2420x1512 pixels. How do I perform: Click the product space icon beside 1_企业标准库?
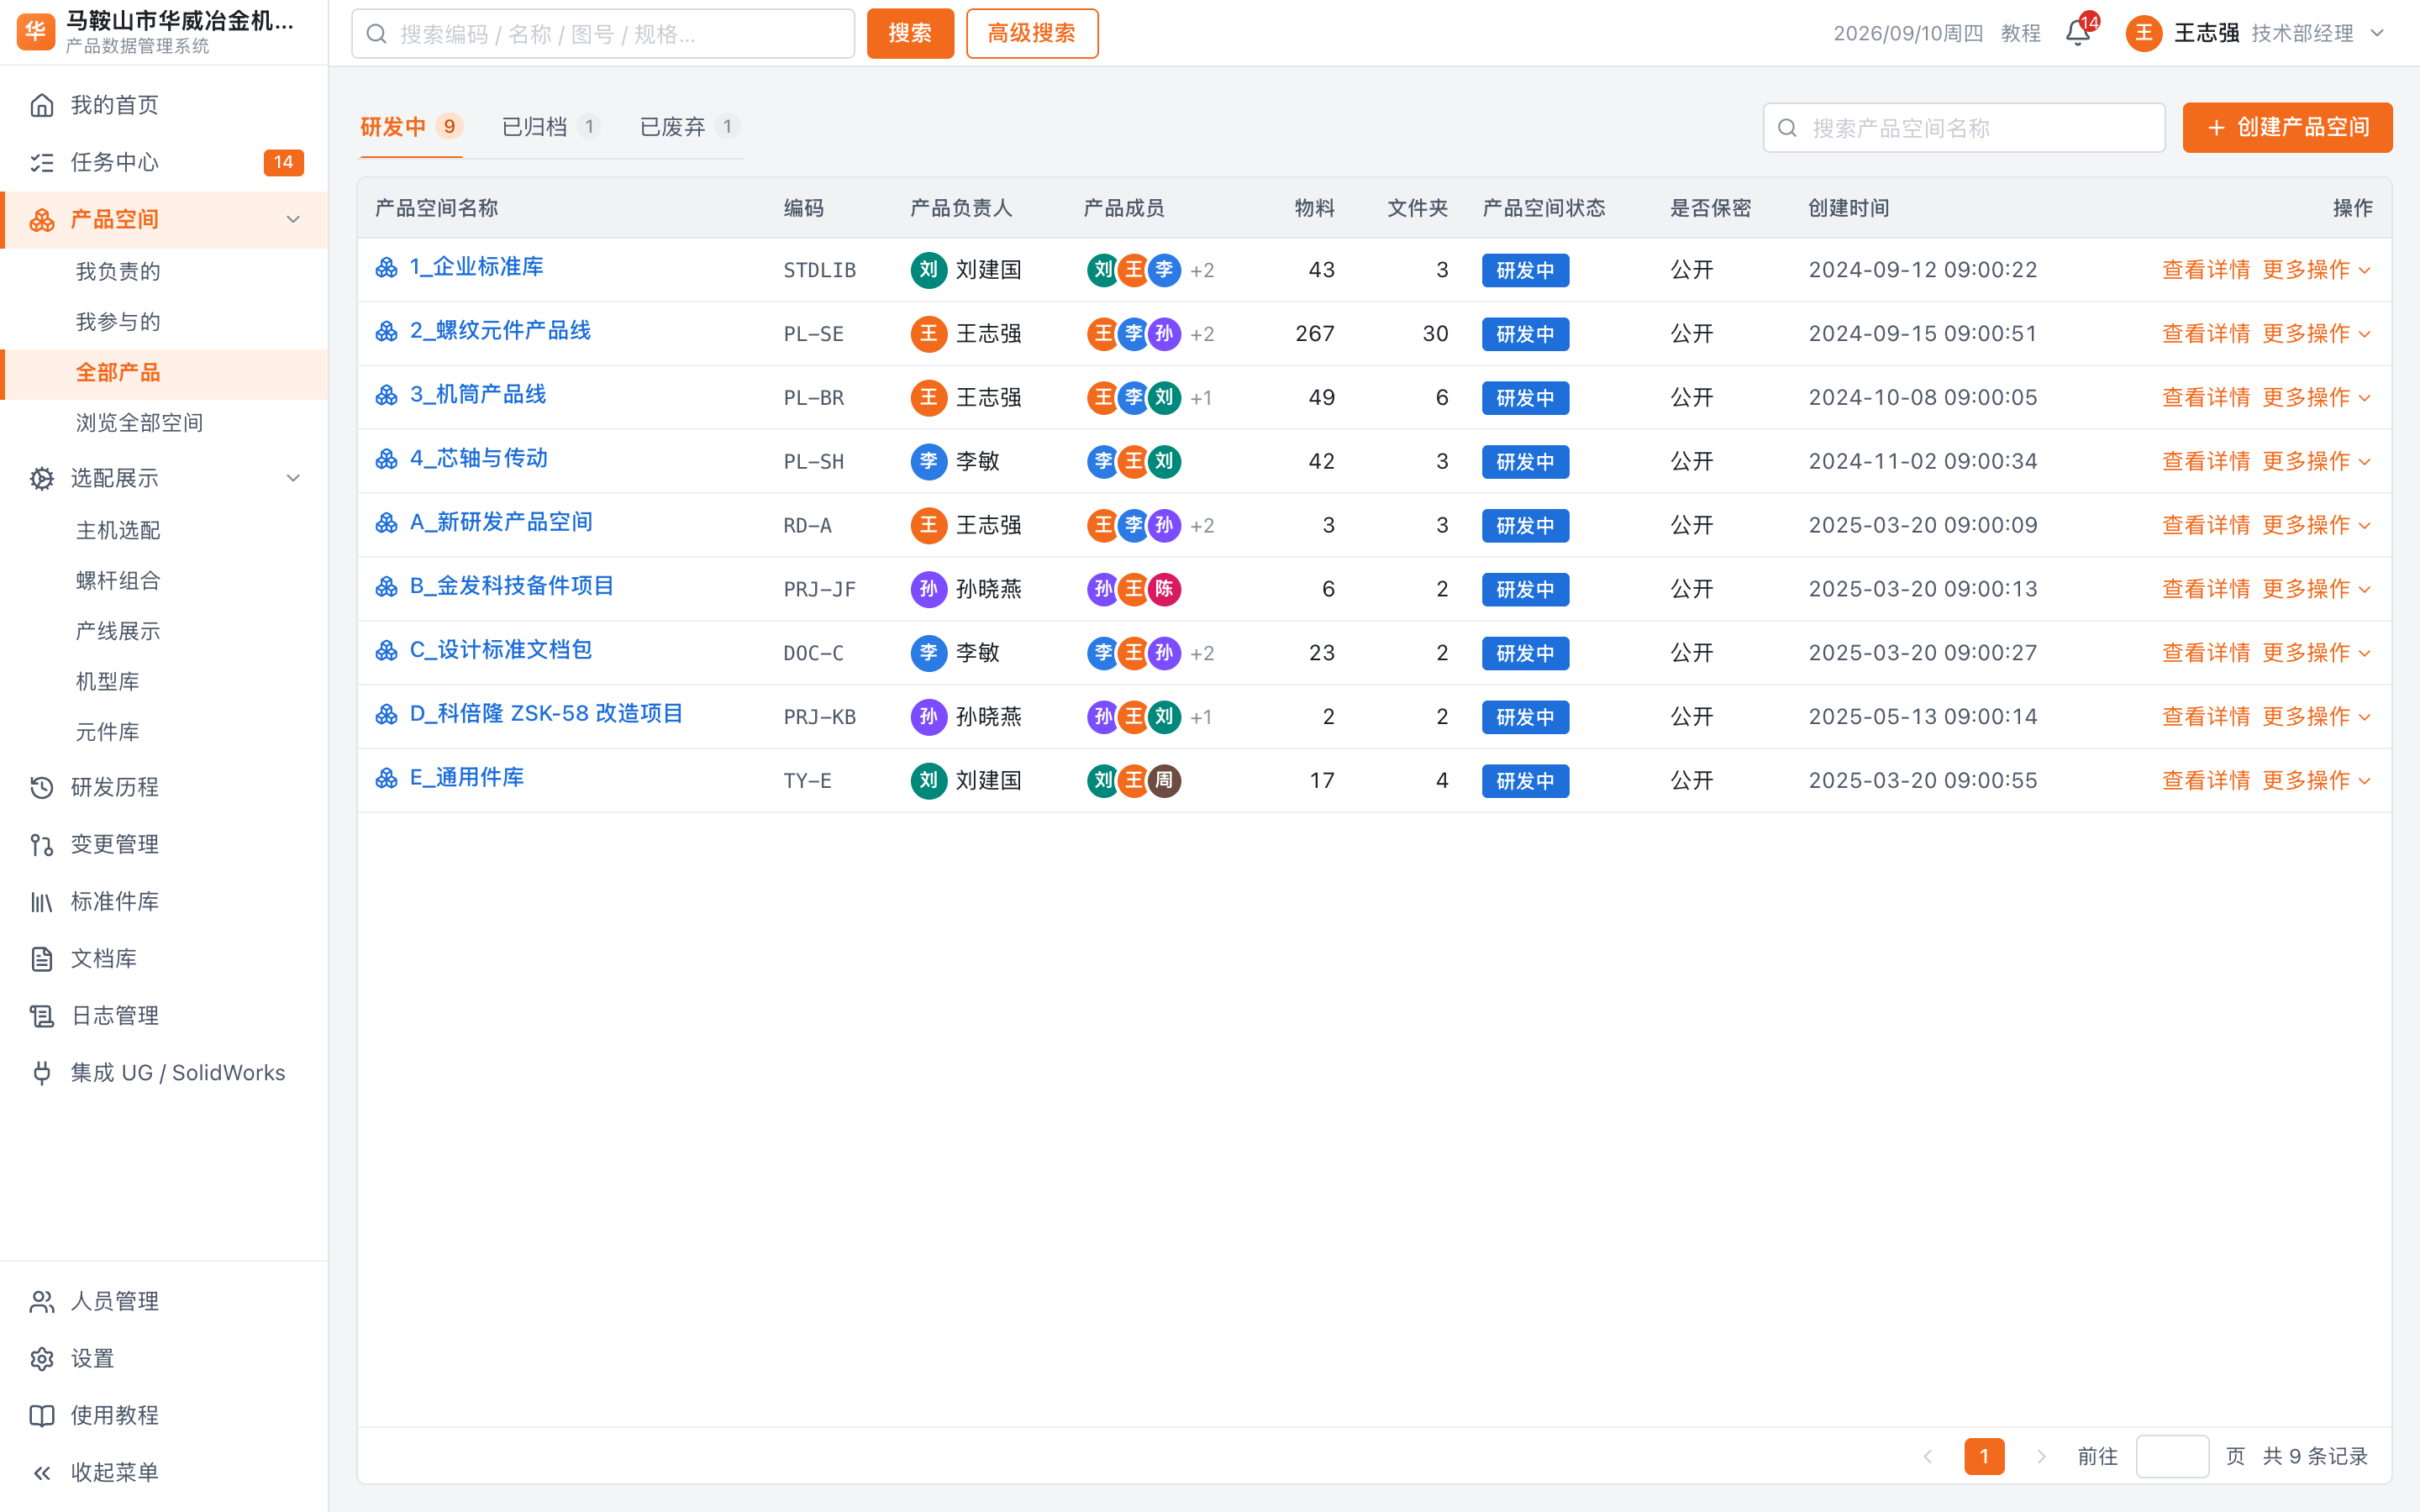pos(387,267)
